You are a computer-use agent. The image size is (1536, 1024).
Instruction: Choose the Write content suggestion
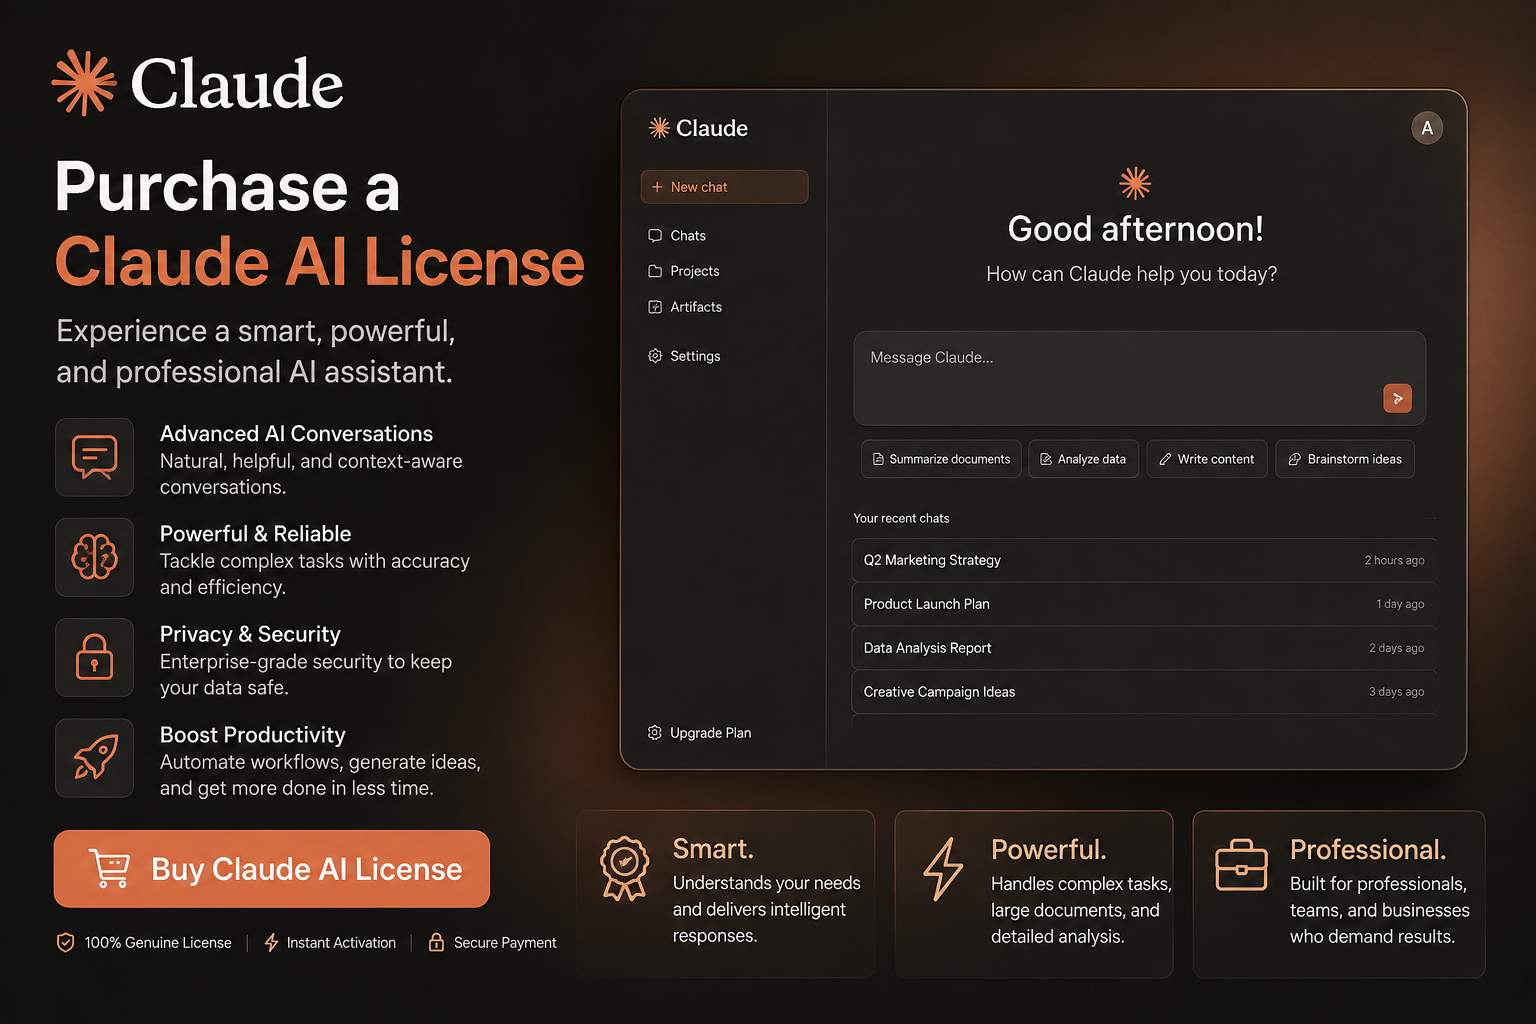[1207, 459]
